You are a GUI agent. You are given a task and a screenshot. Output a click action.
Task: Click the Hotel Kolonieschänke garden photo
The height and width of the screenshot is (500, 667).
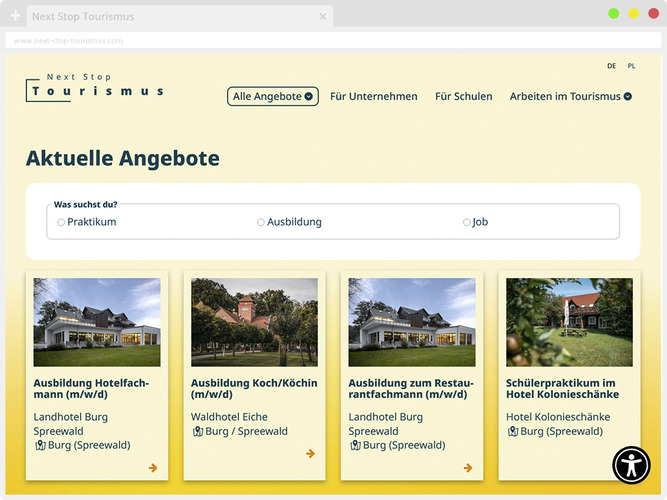569,322
